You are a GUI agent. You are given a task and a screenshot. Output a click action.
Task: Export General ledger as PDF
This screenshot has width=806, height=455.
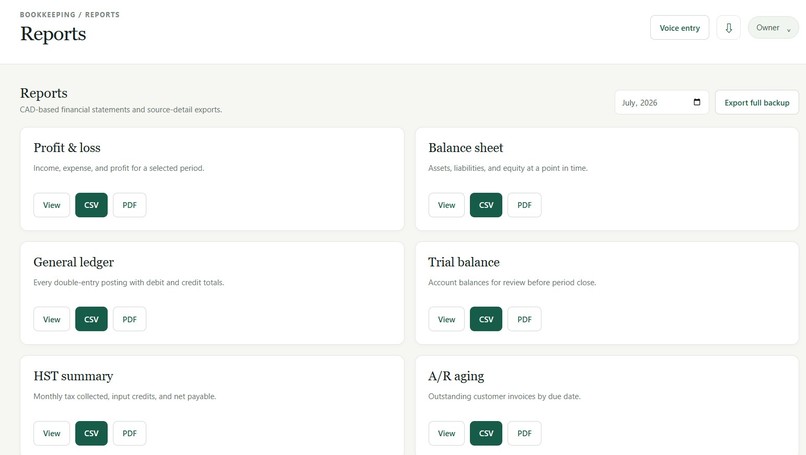coord(130,319)
